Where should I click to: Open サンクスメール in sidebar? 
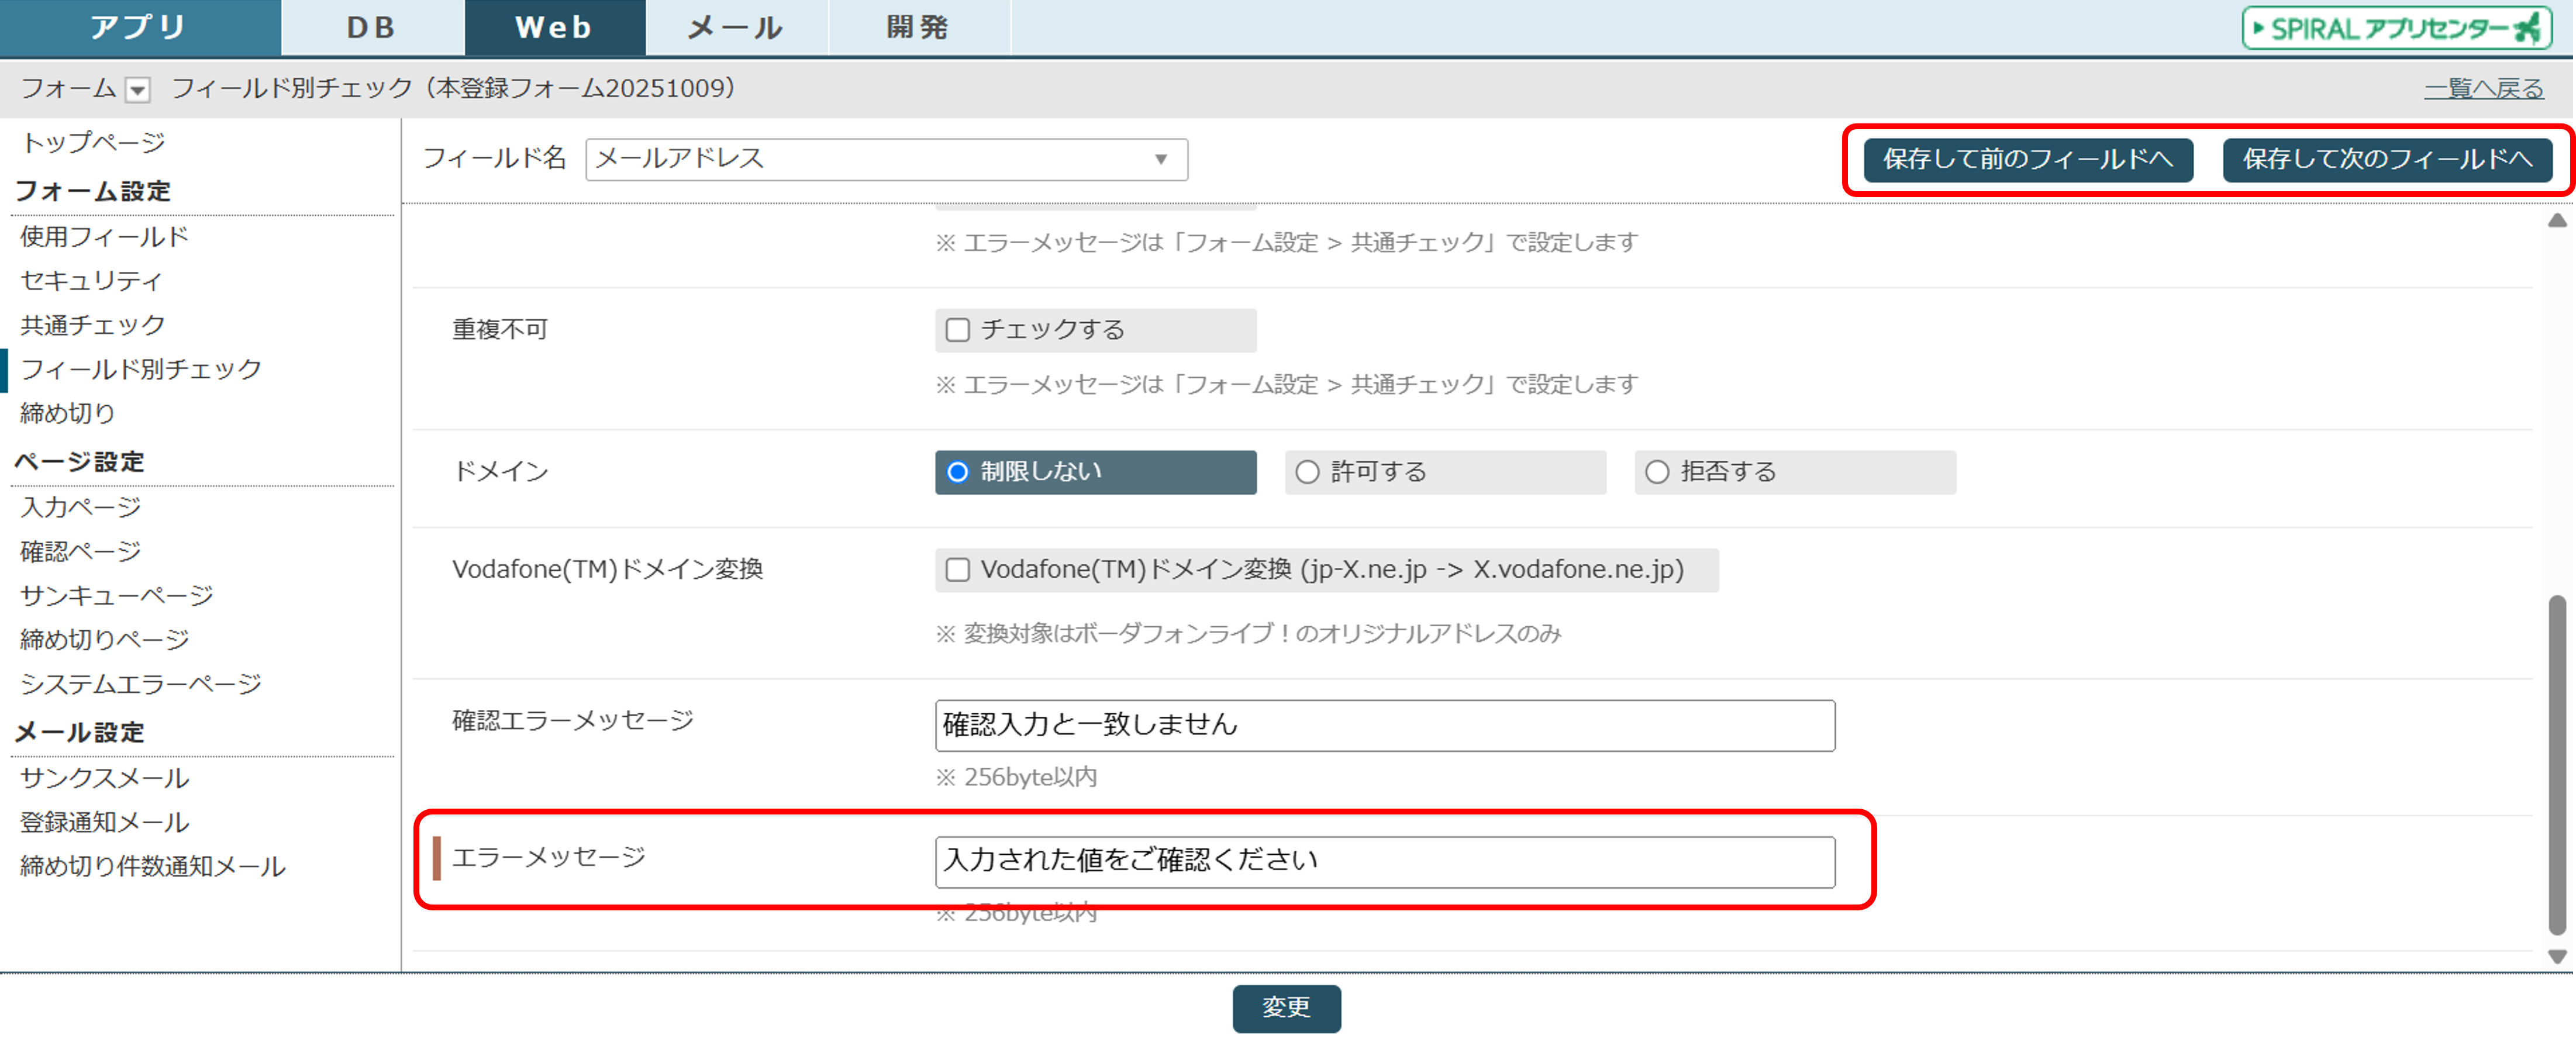[x=105, y=778]
